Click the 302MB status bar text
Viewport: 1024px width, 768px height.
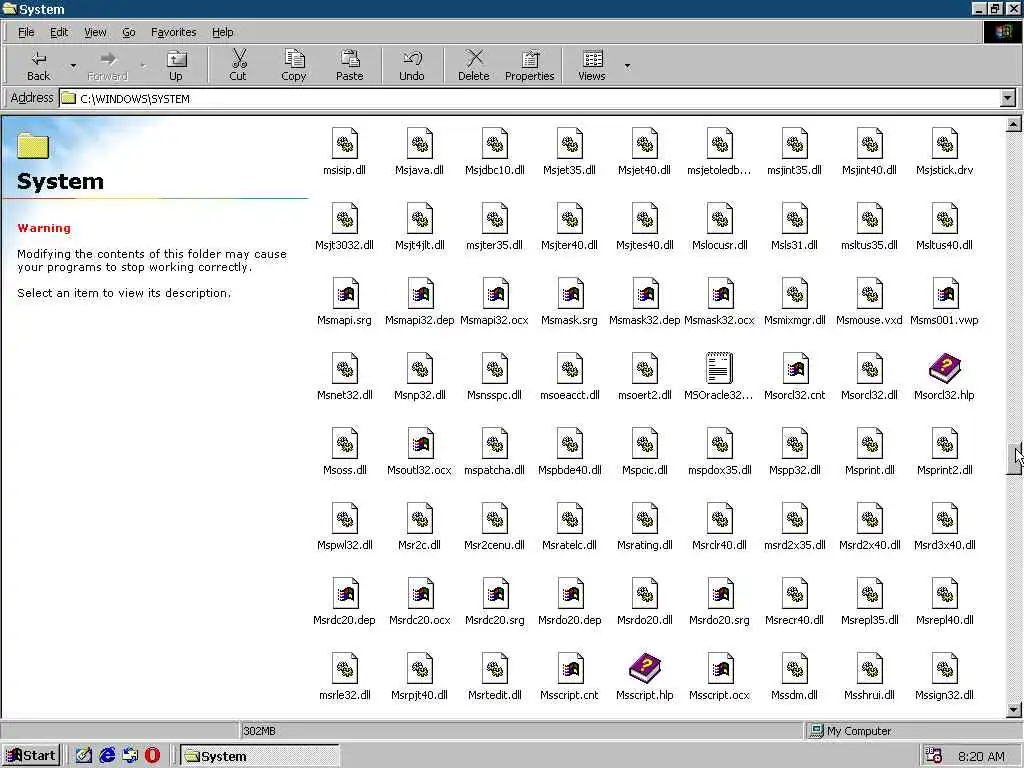pos(259,731)
